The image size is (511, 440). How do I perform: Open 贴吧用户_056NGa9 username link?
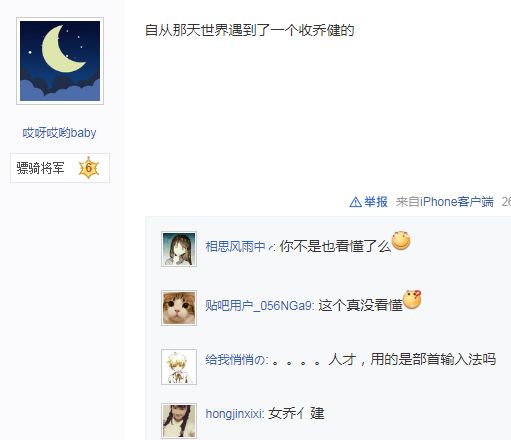(259, 306)
